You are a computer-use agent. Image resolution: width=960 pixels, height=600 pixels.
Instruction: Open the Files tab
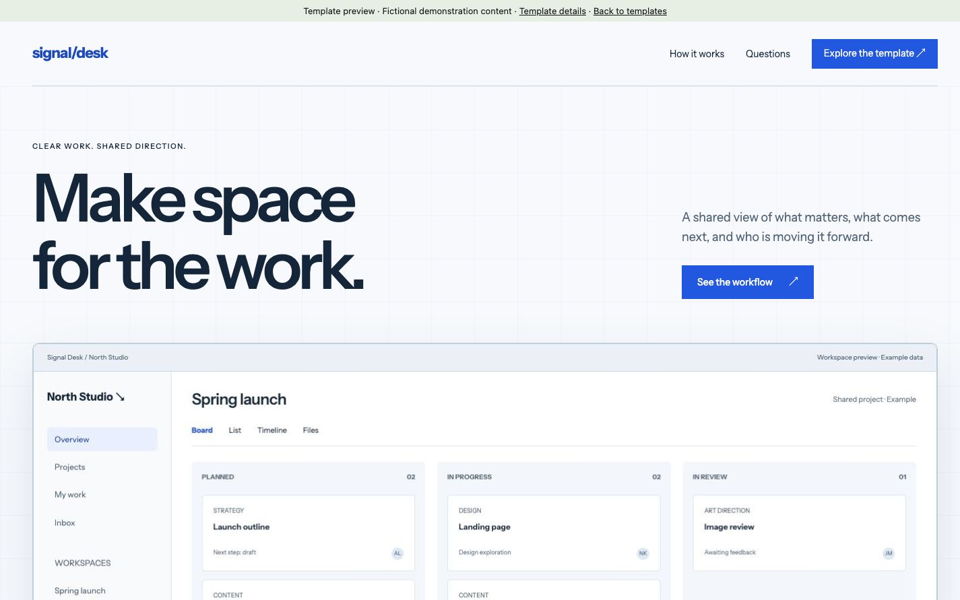310,430
